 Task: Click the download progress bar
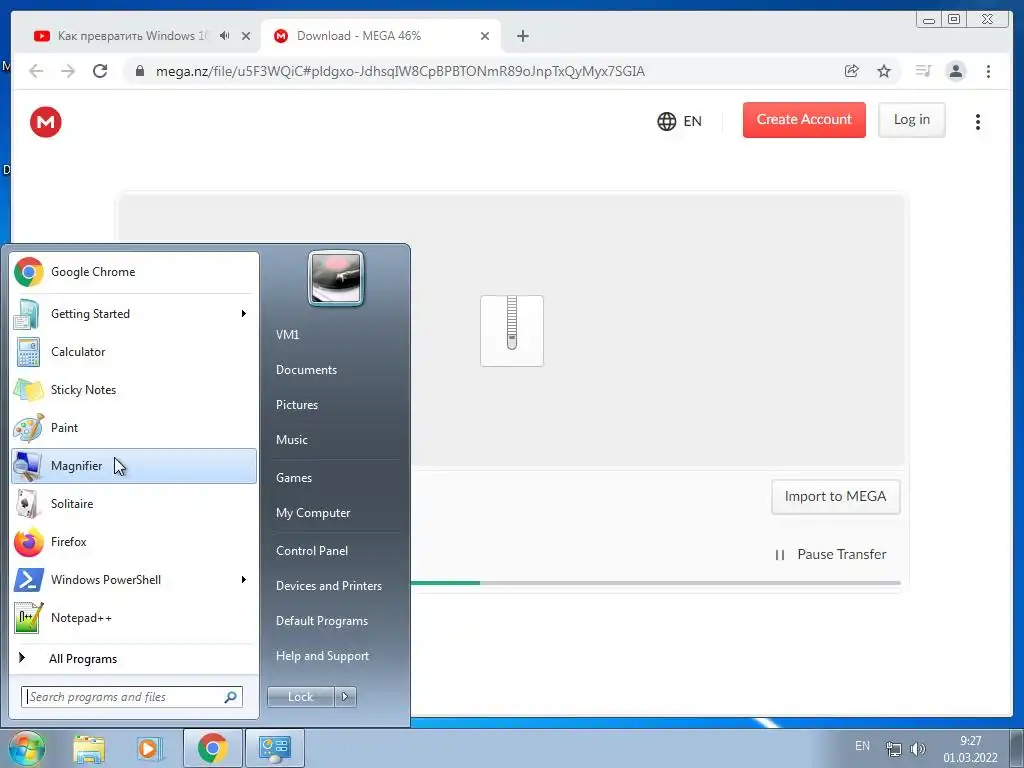click(x=656, y=583)
